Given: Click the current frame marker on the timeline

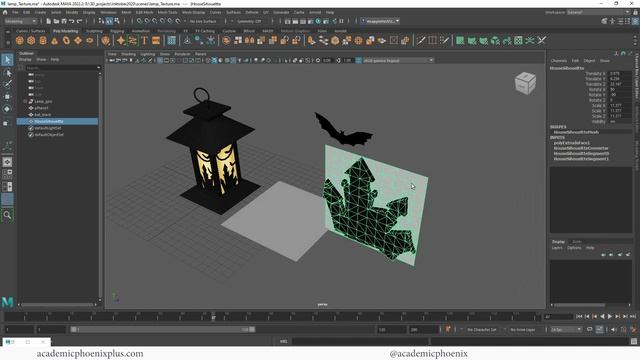Looking at the screenshot, I should [213, 316].
